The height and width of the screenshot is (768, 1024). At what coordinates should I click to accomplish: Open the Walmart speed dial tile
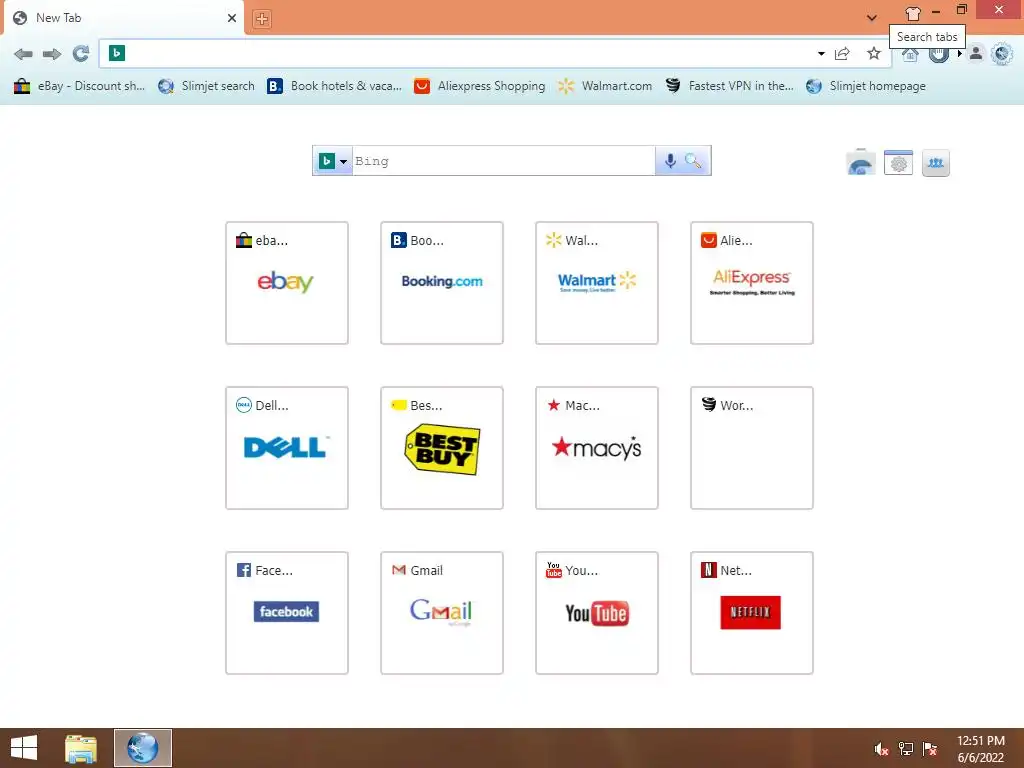pos(597,283)
